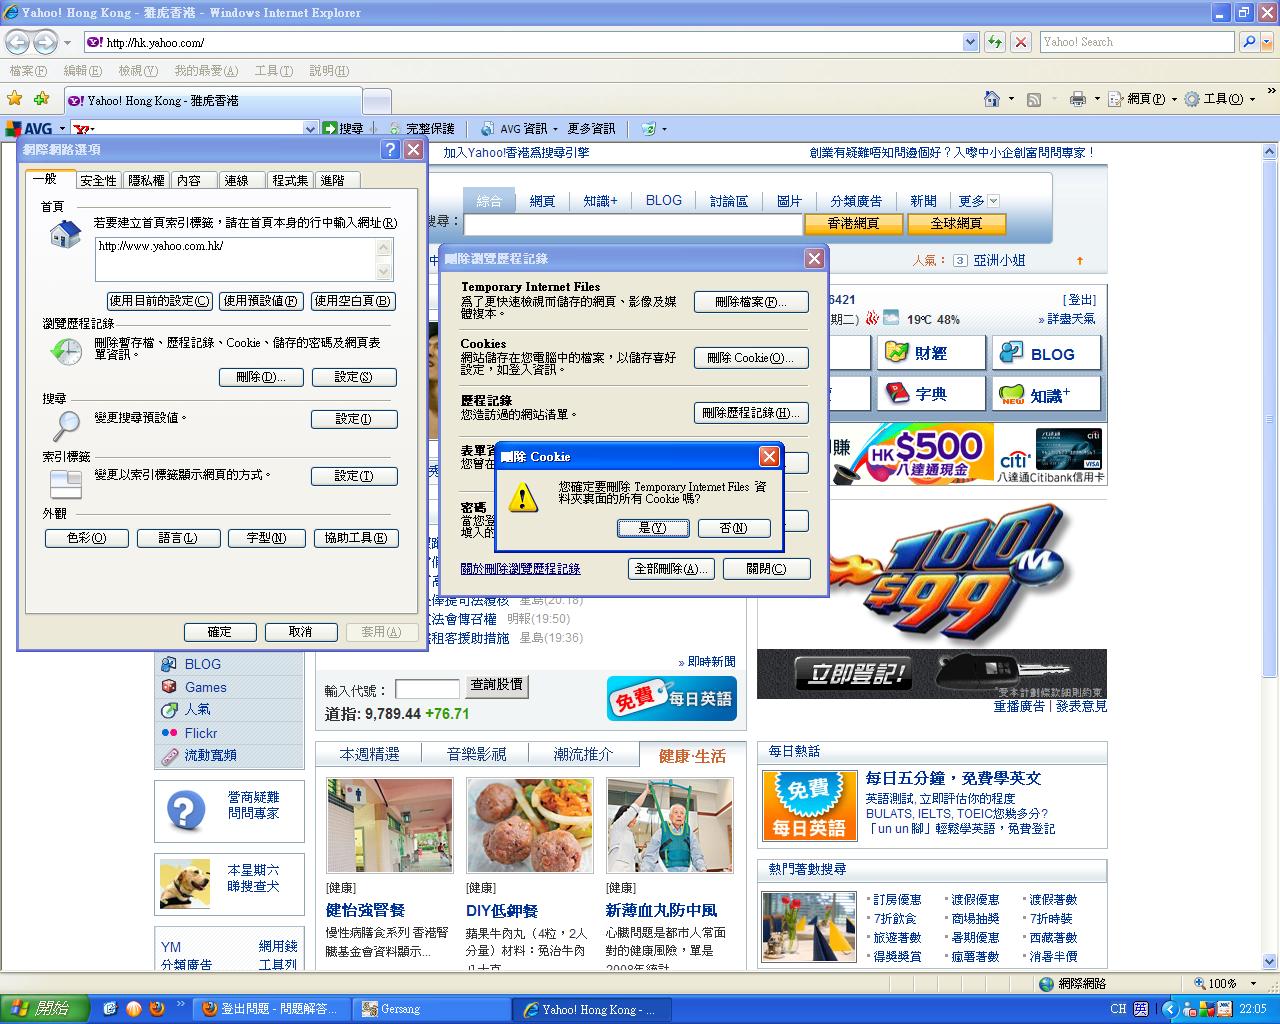The width and height of the screenshot is (1280, 1024).
Task: Click the Refresh page icon
Action: coord(994,42)
